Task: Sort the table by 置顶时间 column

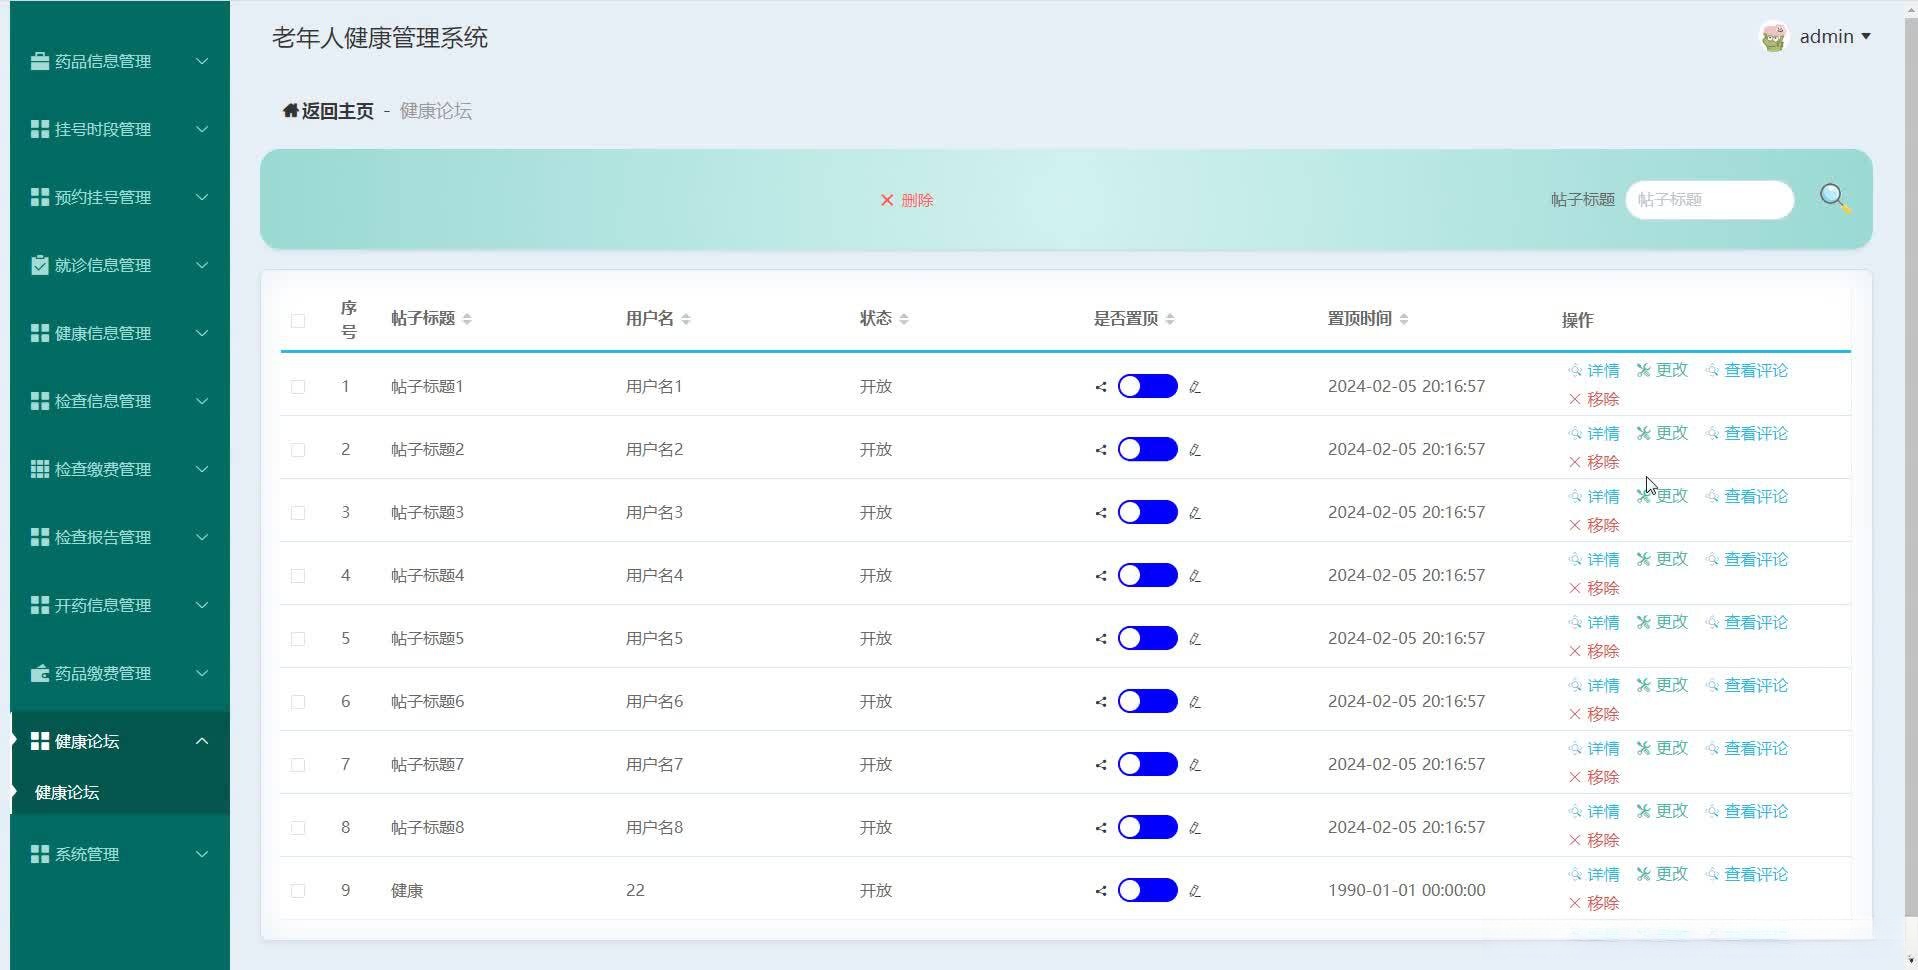Action: (x=1404, y=319)
